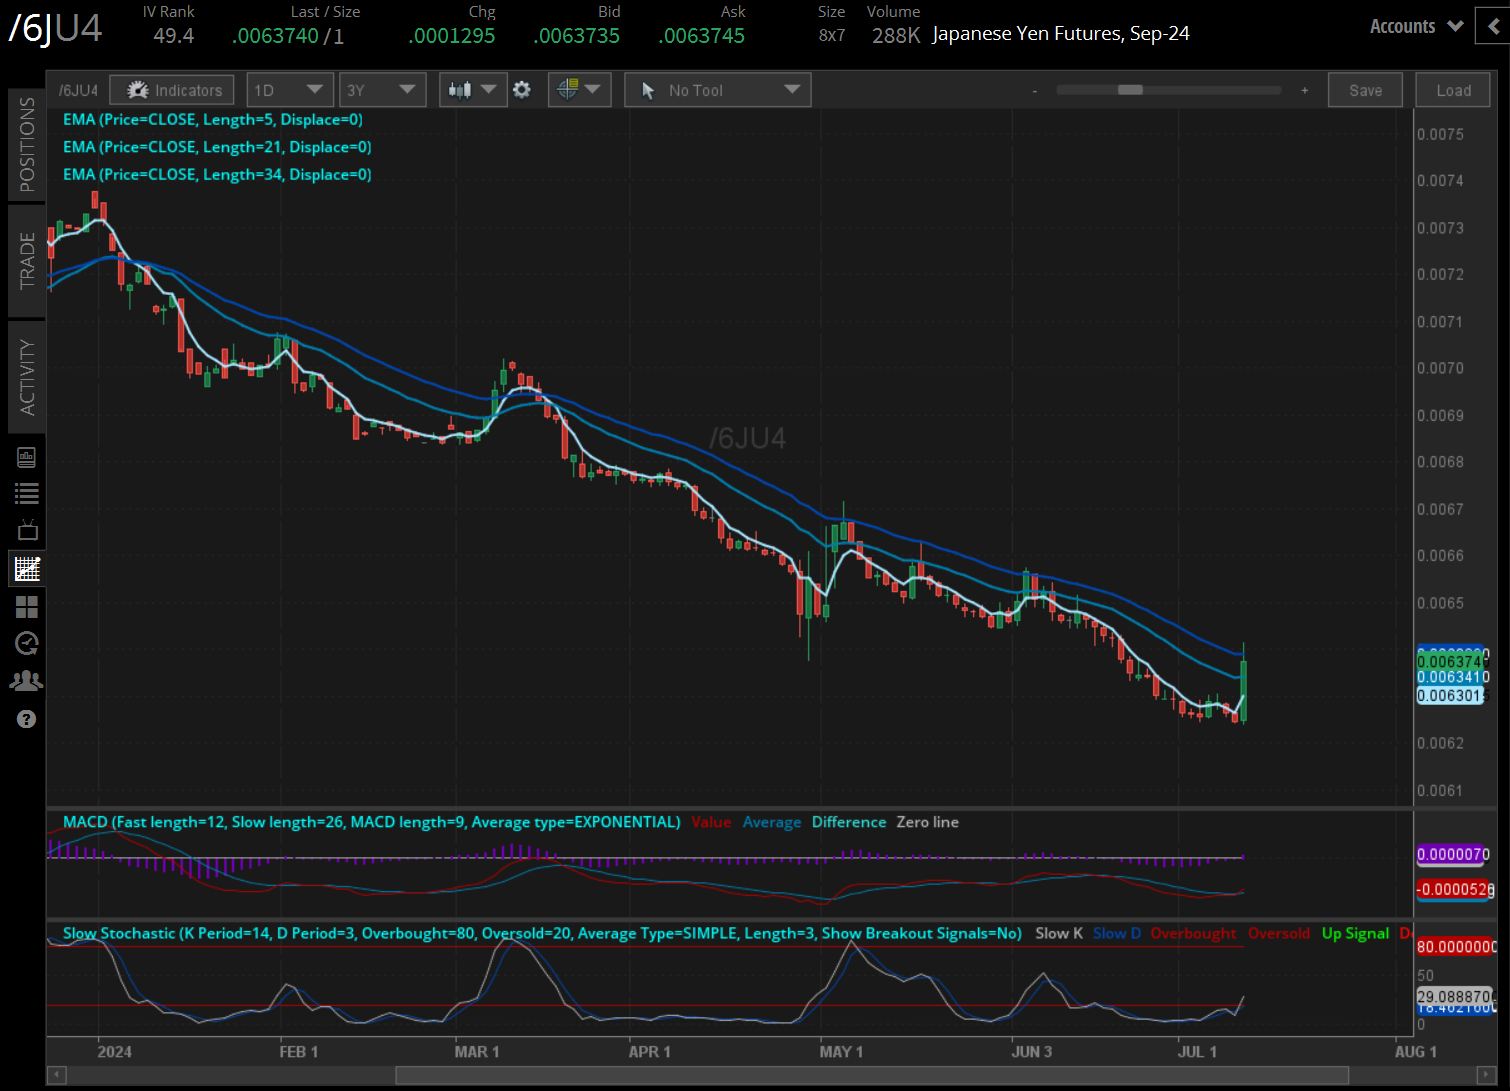1510x1091 pixels.
Task: Open the Indicators panel
Action: tap(172, 90)
